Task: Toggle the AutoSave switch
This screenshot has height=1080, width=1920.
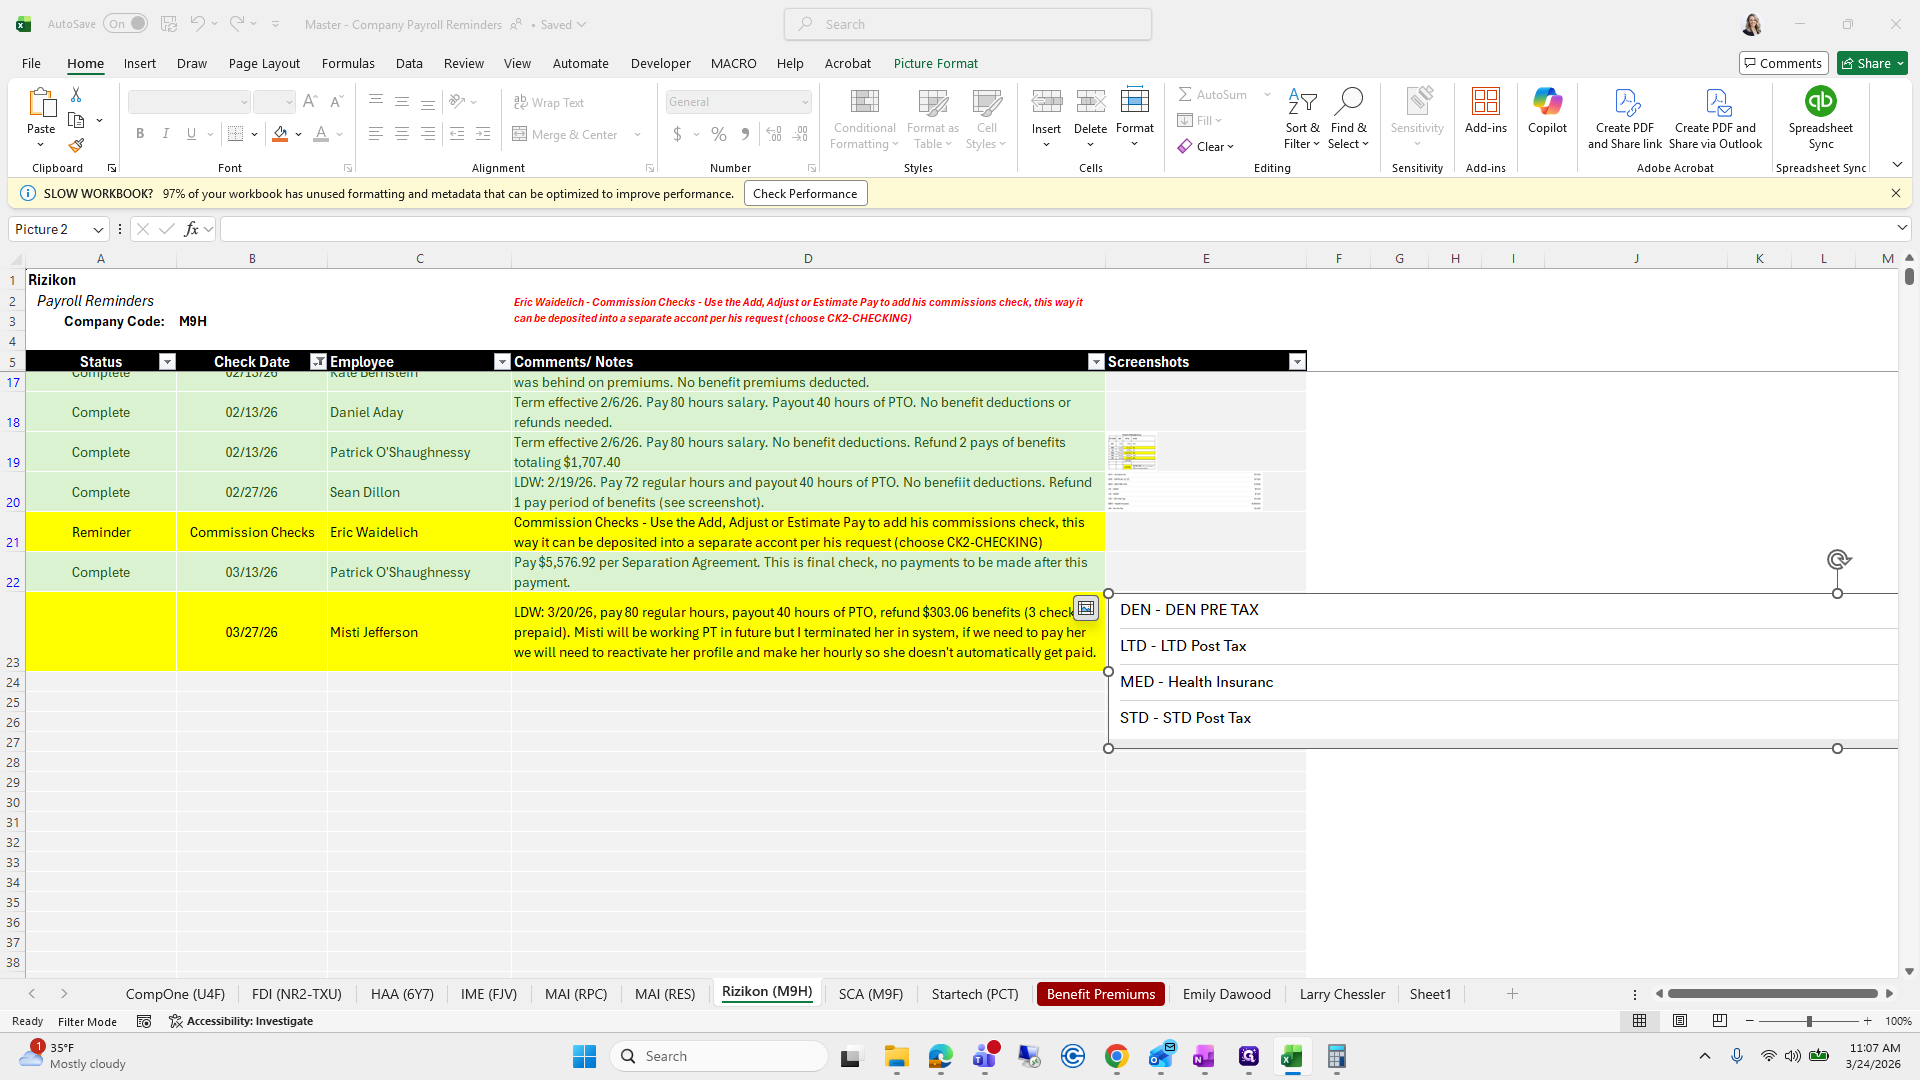Action: coord(126,24)
